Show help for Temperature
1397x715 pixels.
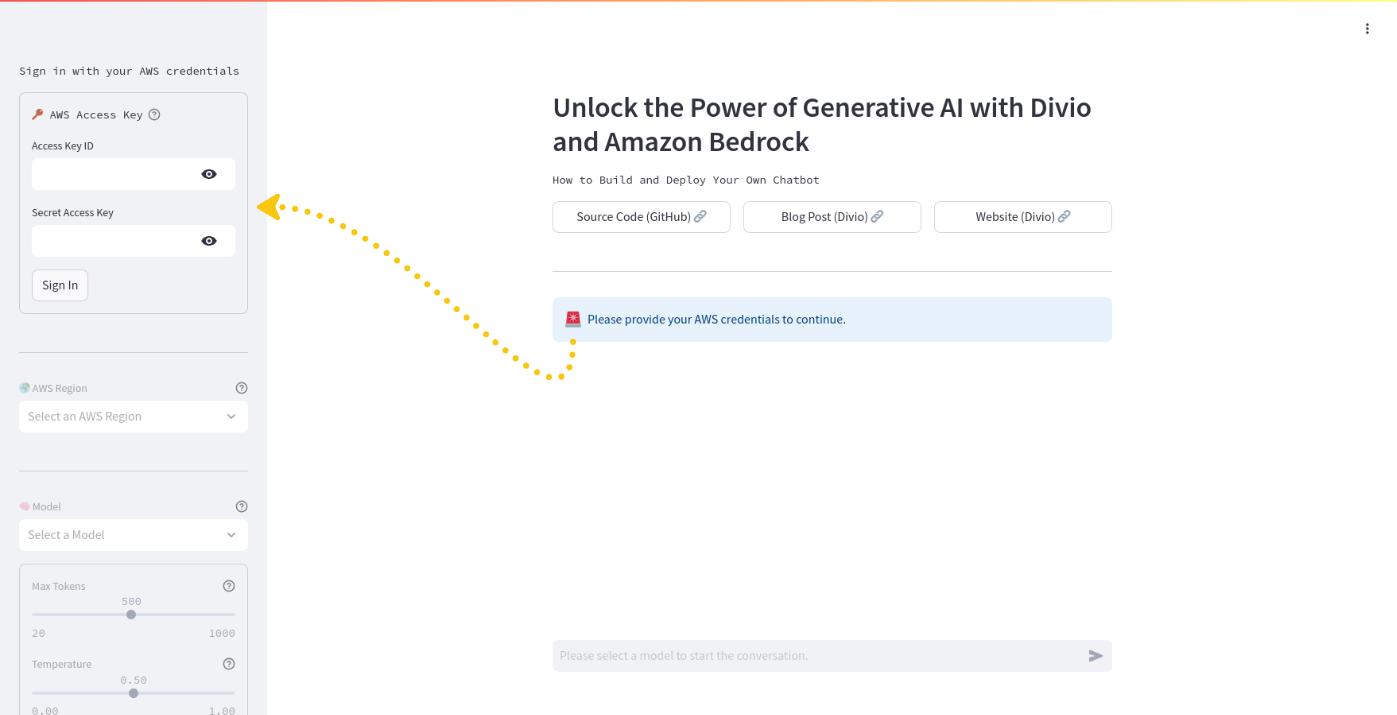tap(229, 664)
